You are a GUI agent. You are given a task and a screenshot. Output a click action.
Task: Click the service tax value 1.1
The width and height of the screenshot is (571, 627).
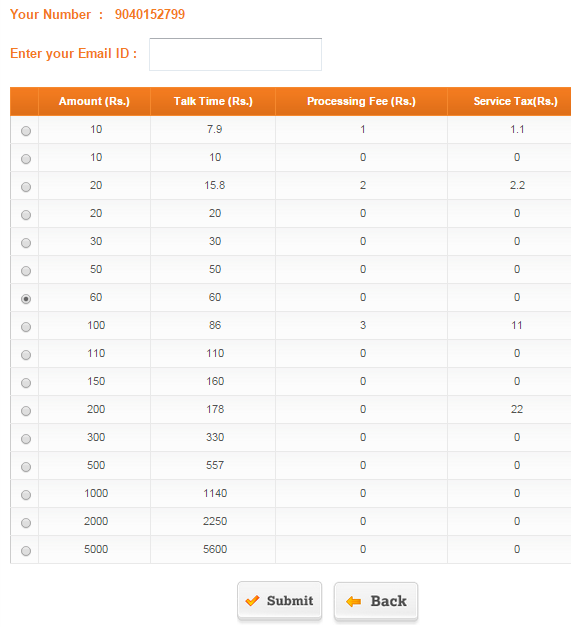[x=517, y=129]
